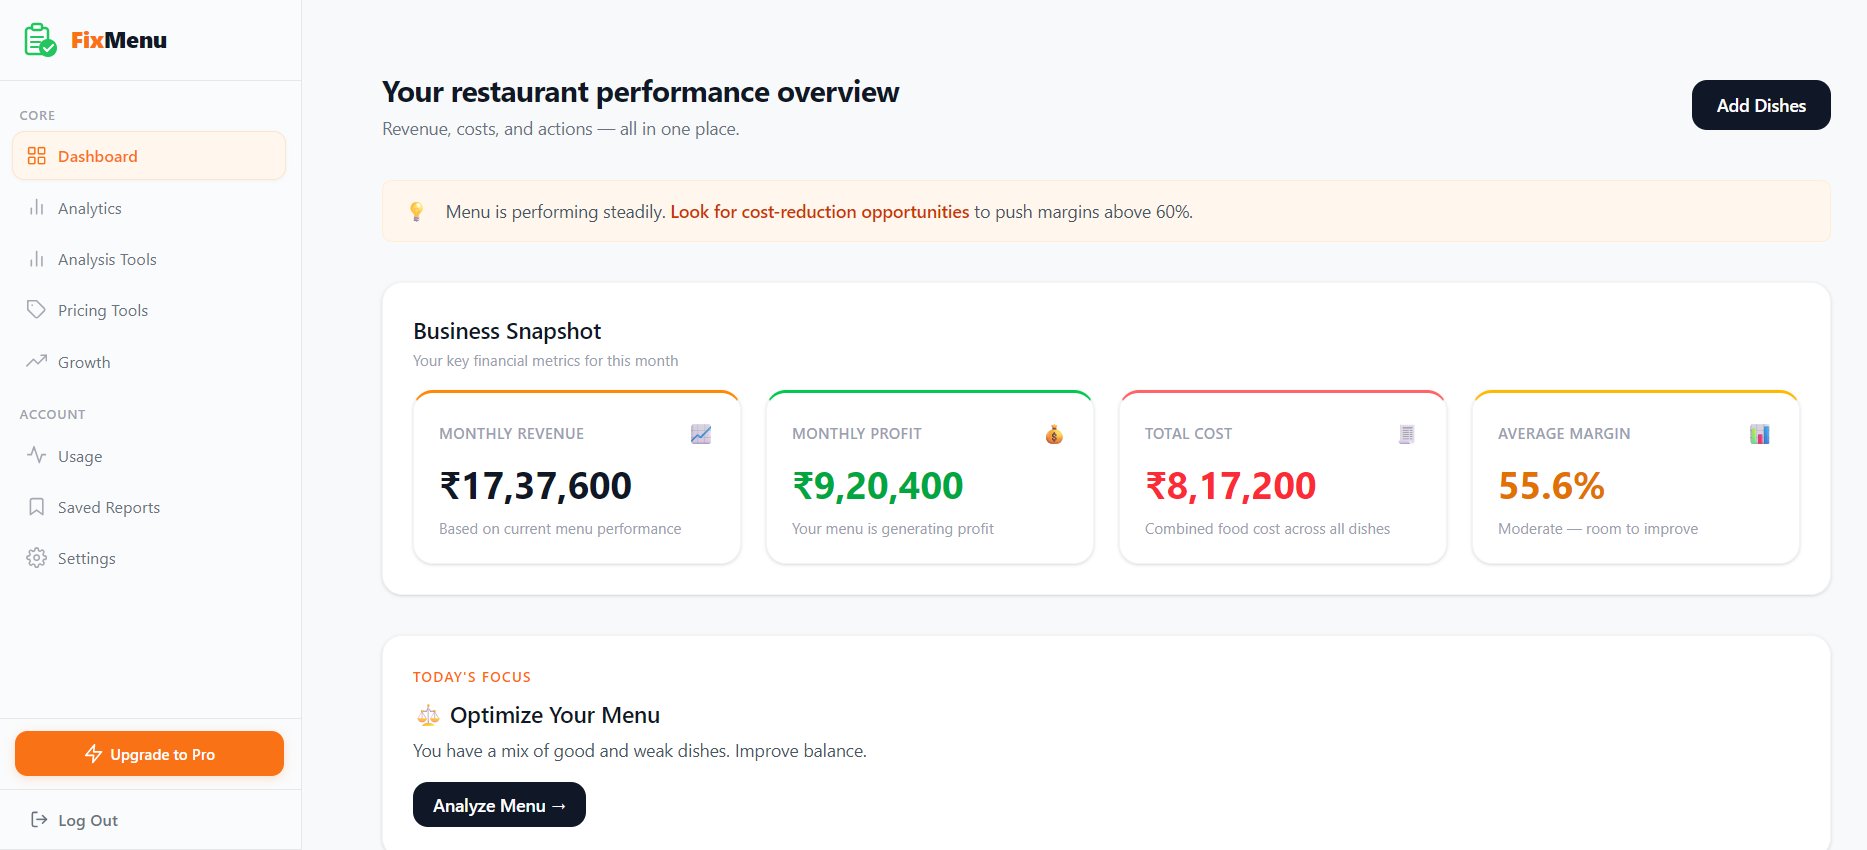This screenshot has height=850, width=1867.
Task: View Saved Reports
Action: 149,507
